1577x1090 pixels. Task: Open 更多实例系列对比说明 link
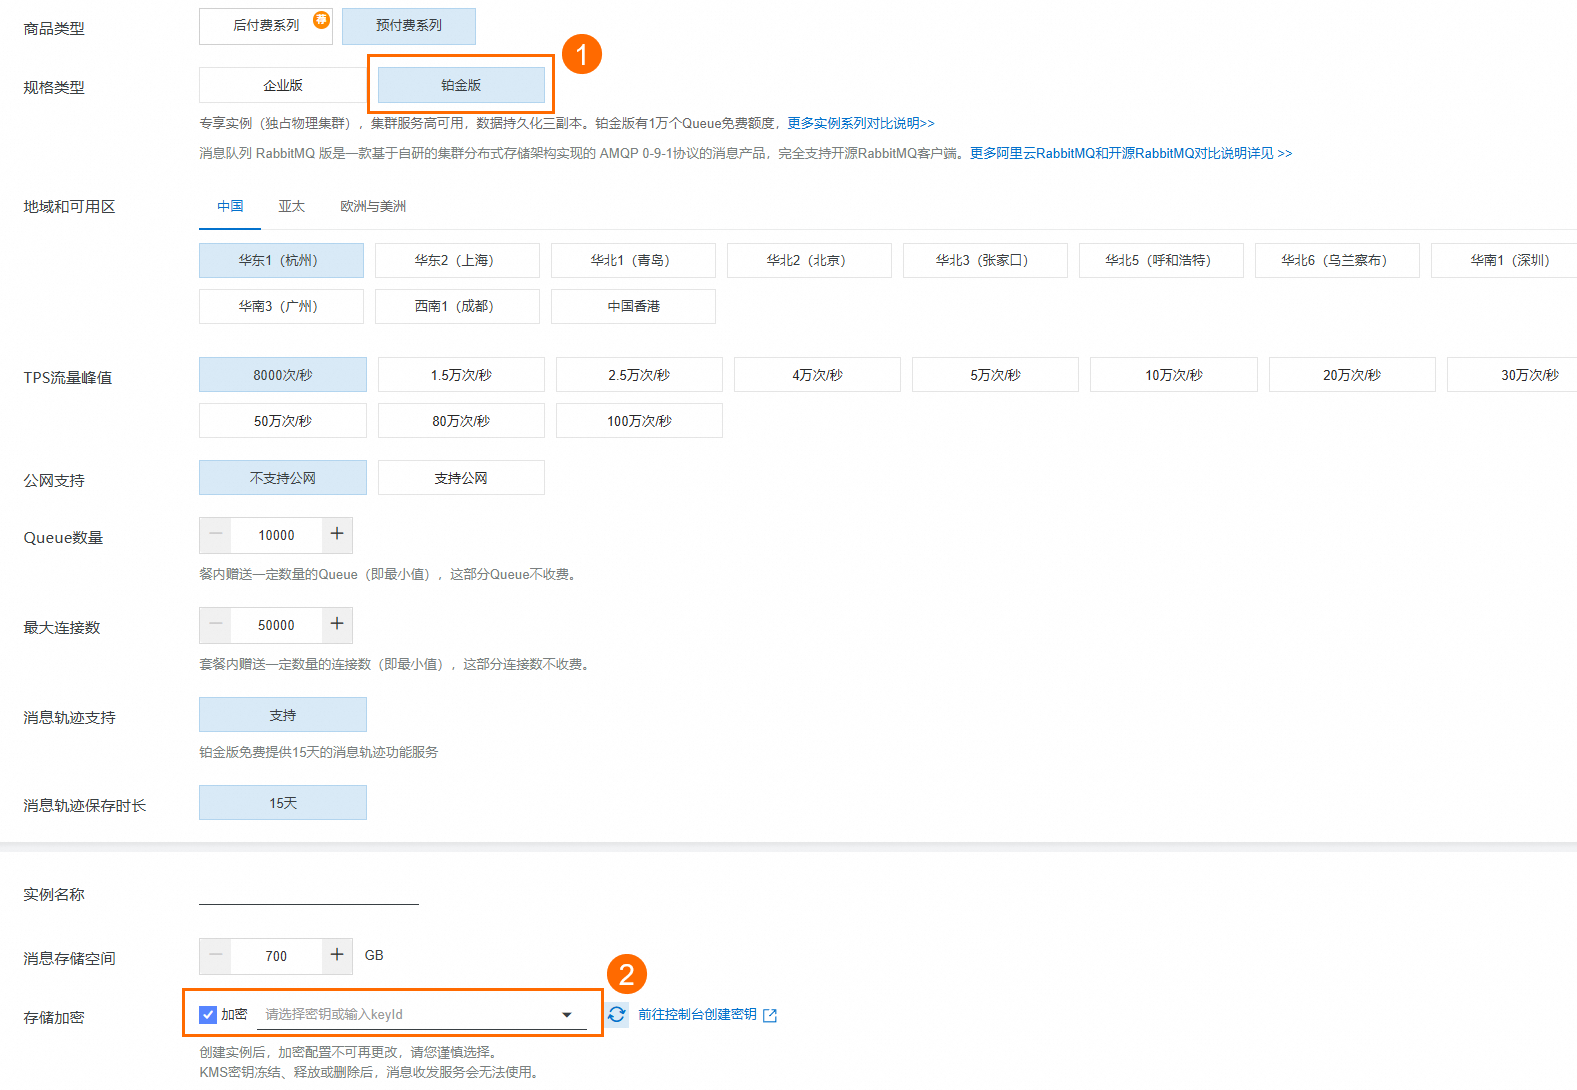coord(861,123)
